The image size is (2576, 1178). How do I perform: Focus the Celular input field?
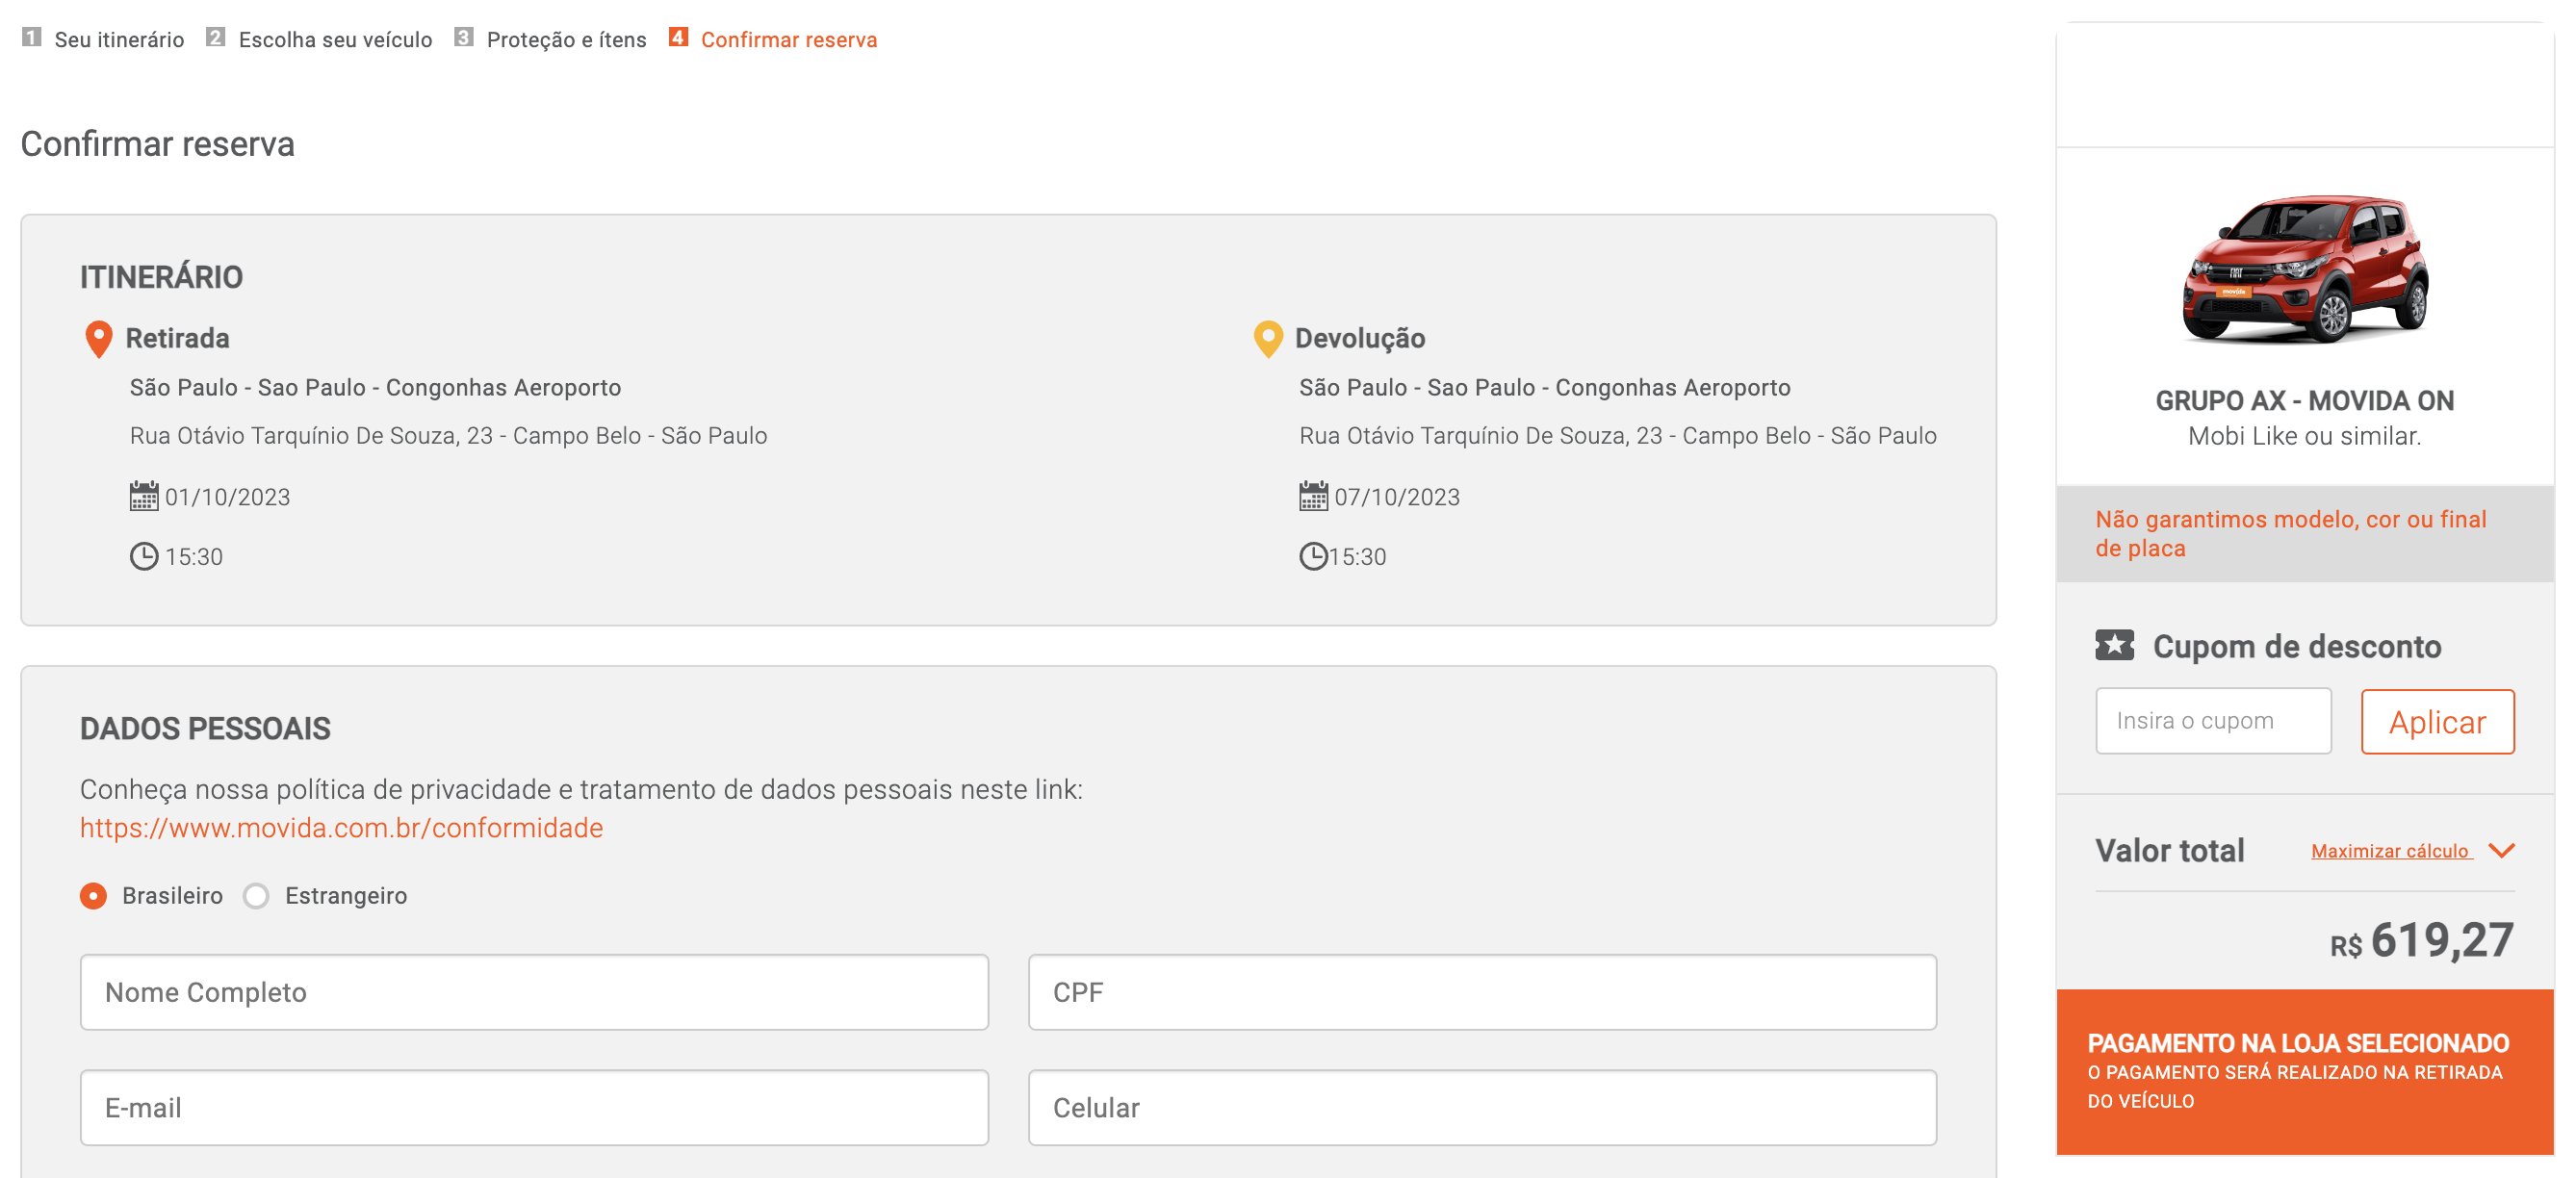pyautogui.click(x=1482, y=1108)
